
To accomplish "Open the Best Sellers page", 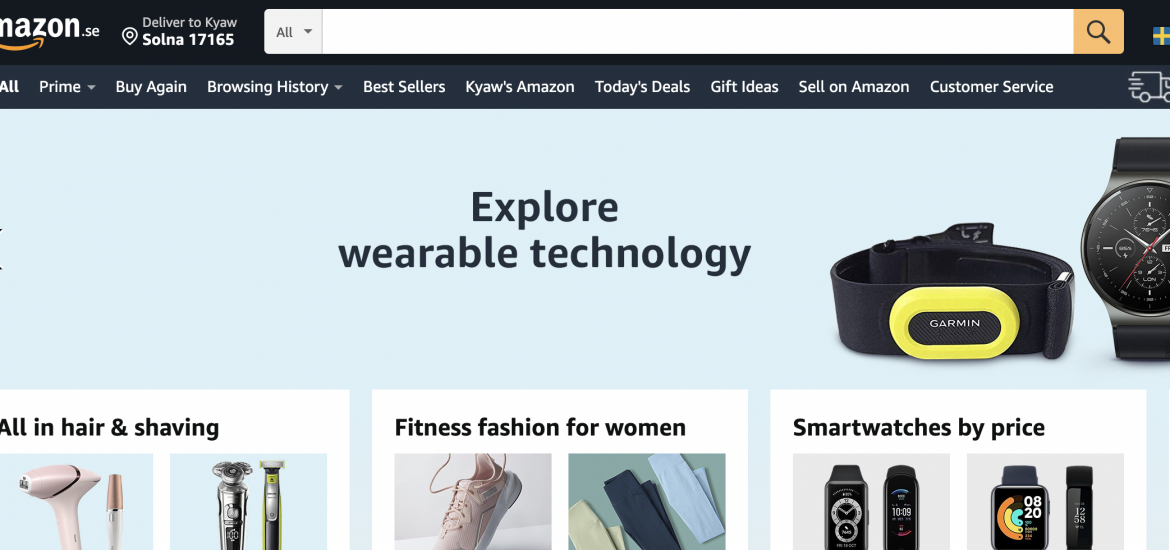I will point(404,87).
